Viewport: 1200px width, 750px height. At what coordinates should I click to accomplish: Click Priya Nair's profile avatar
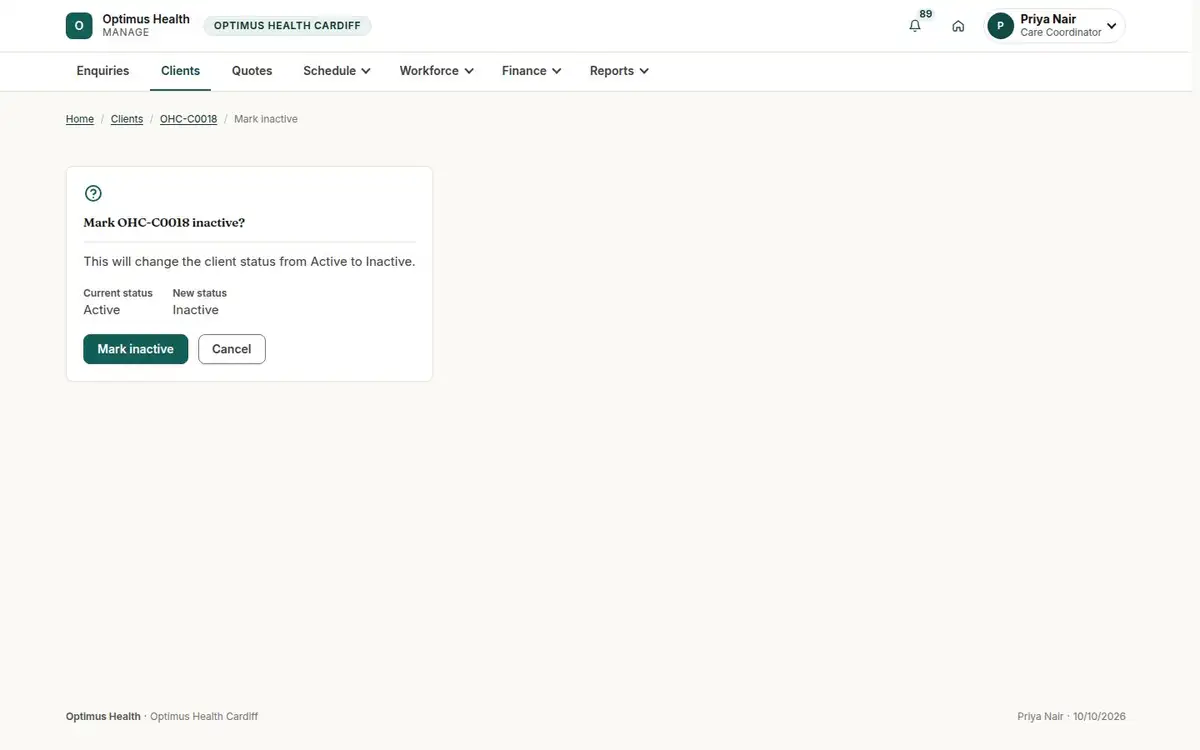pos(1001,26)
